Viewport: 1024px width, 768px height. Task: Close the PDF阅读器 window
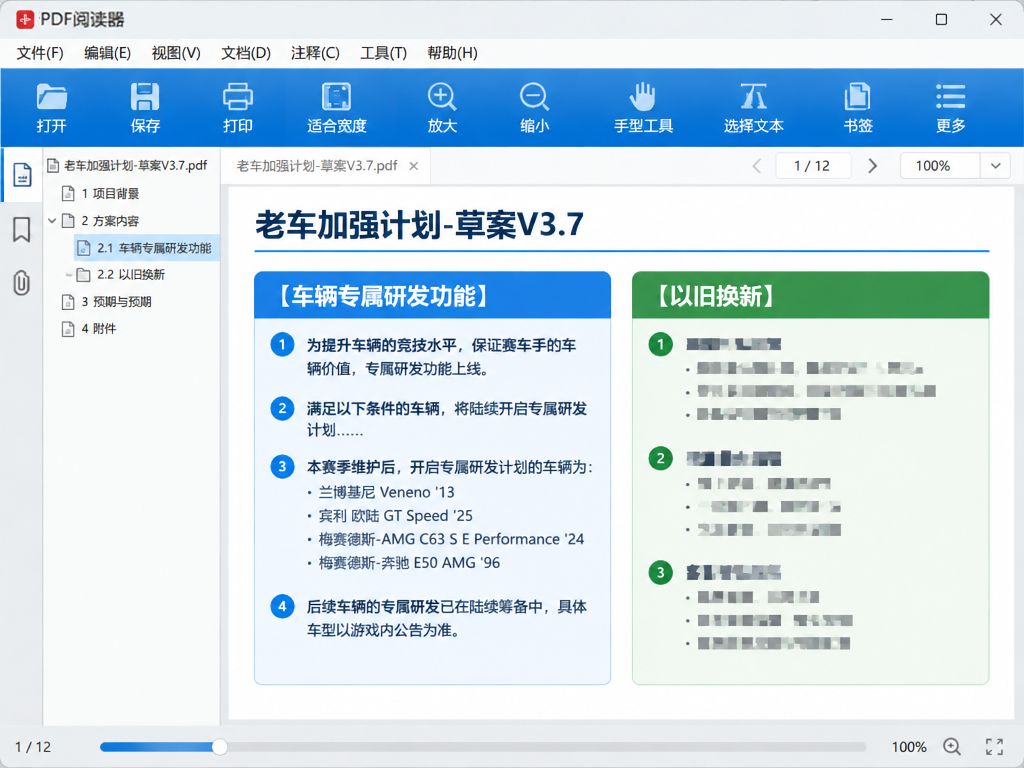point(995,20)
